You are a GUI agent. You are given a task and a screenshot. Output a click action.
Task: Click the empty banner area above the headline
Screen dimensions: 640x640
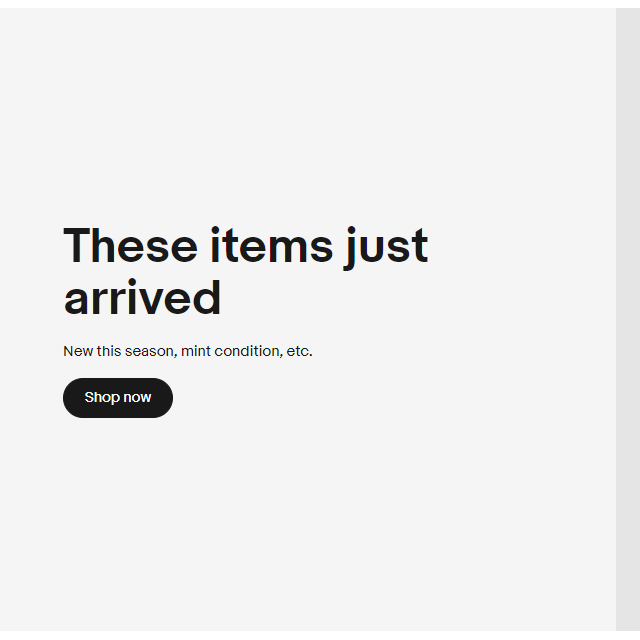[308, 114]
